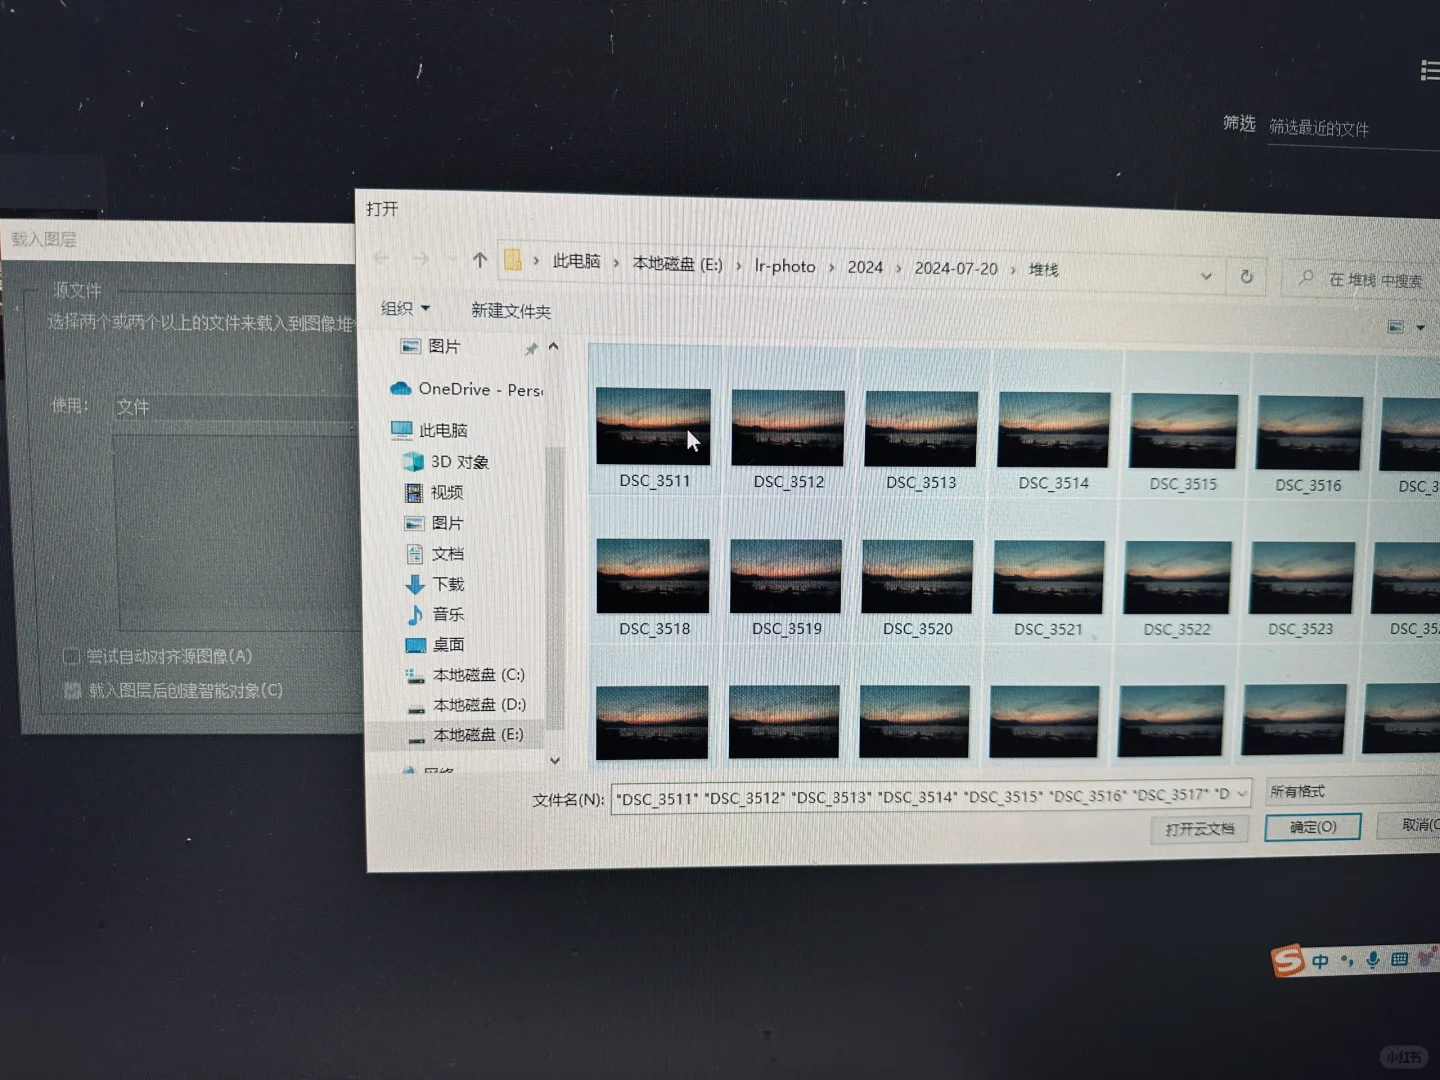The height and width of the screenshot is (1080, 1440).
Task: Open OneDrive - Personal in the sidebar
Action: pos(467,389)
